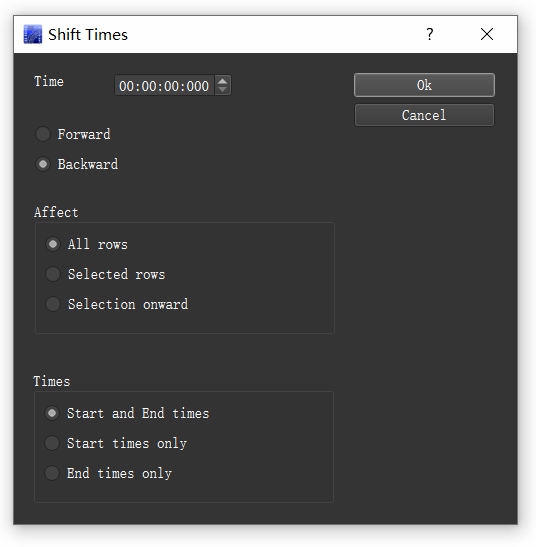Increase time with the up spinner arrow
Screen dimensions: 536x547
tap(222, 81)
